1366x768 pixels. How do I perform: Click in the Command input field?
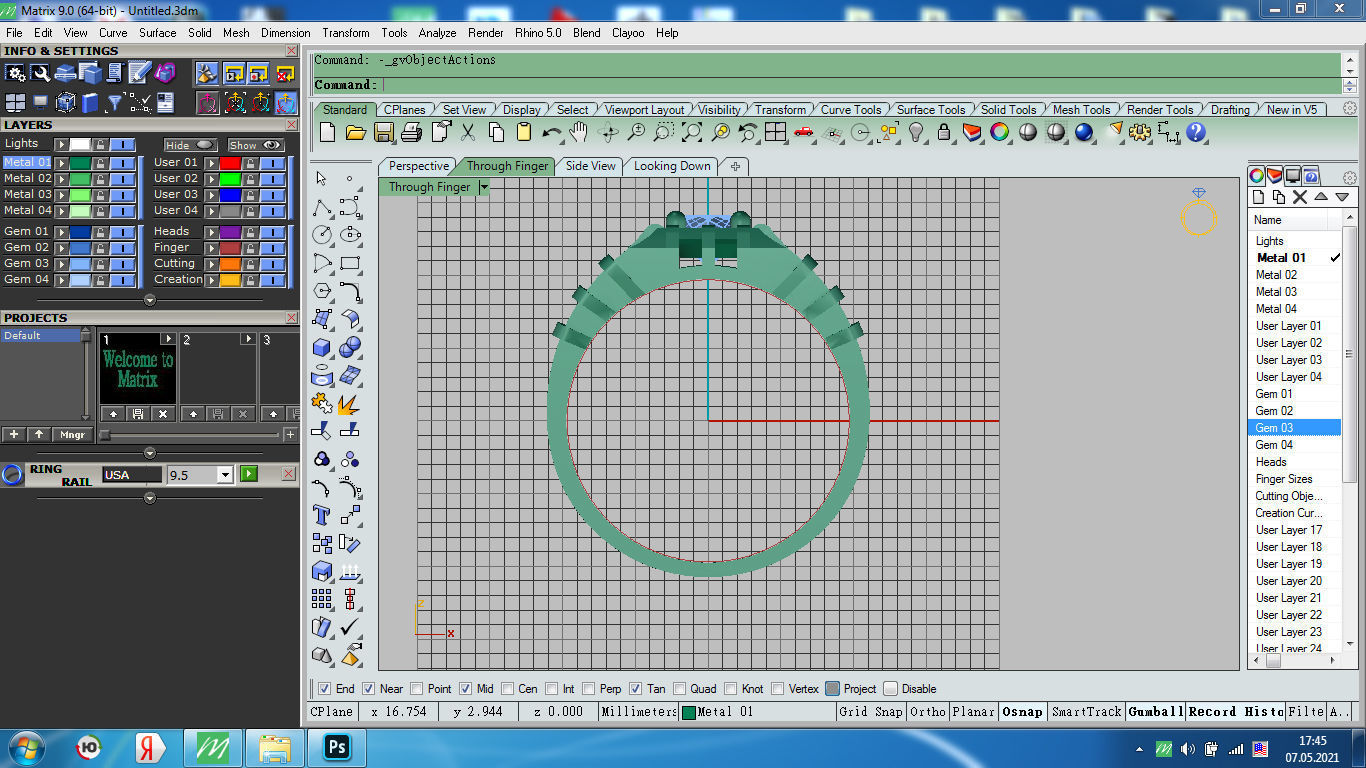[860, 85]
